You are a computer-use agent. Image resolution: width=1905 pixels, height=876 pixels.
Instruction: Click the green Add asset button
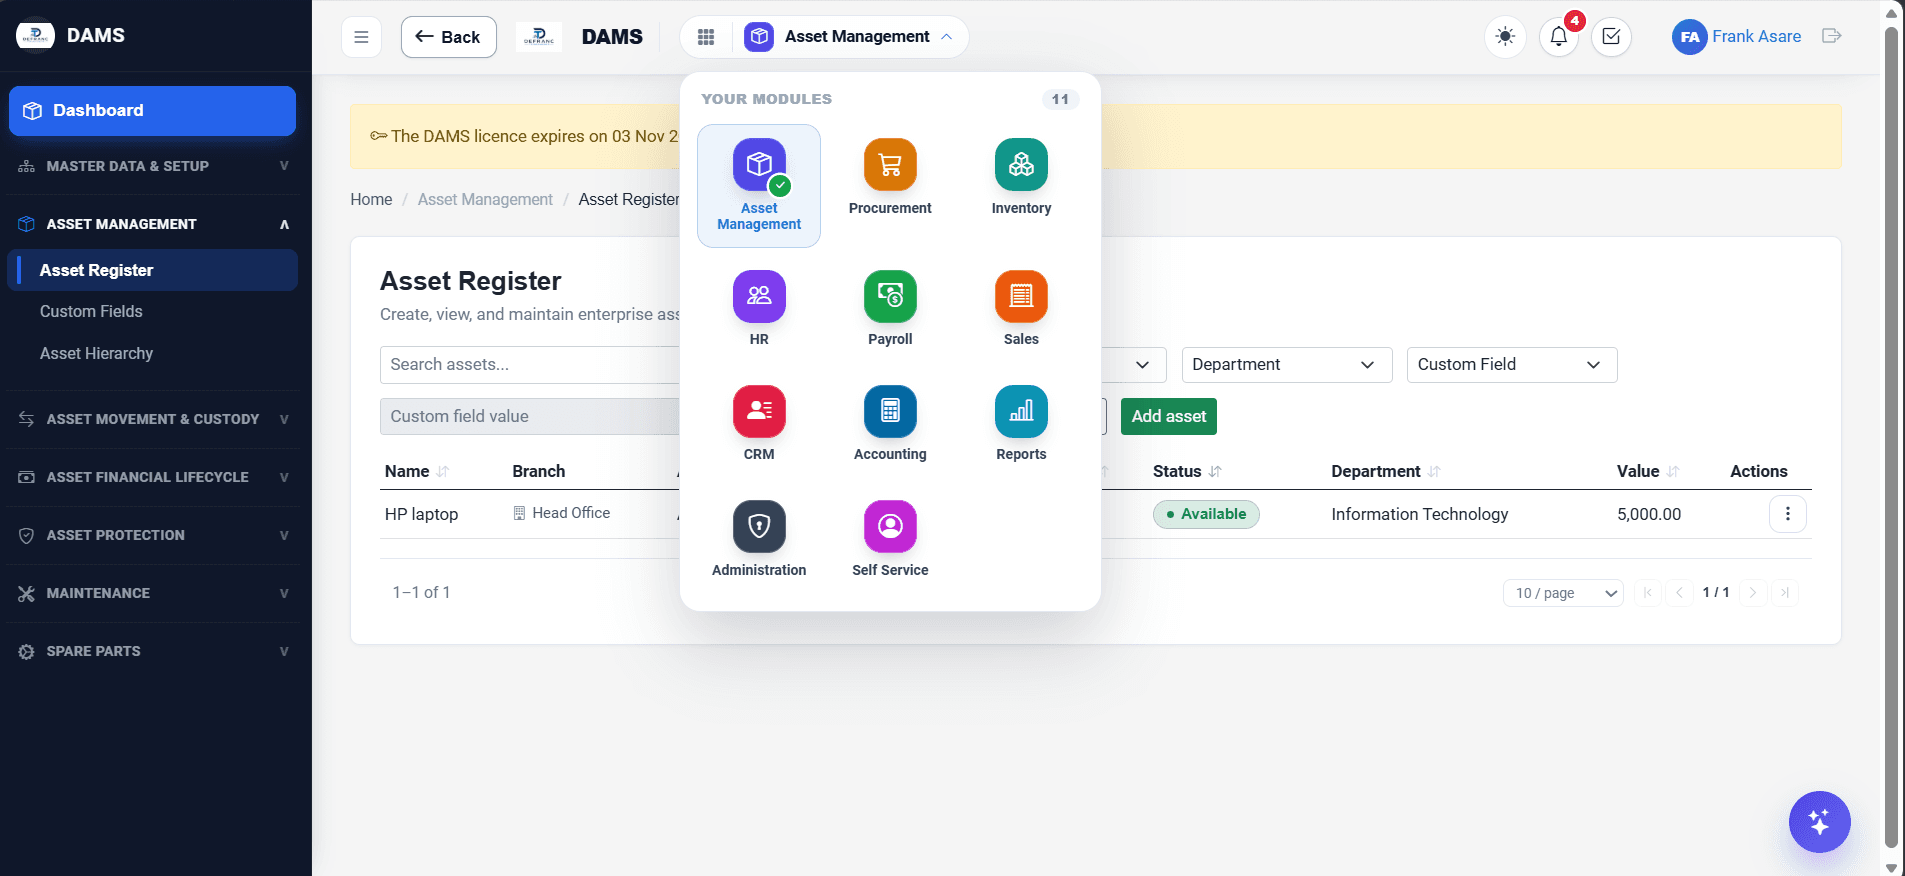(x=1168, y=417)
